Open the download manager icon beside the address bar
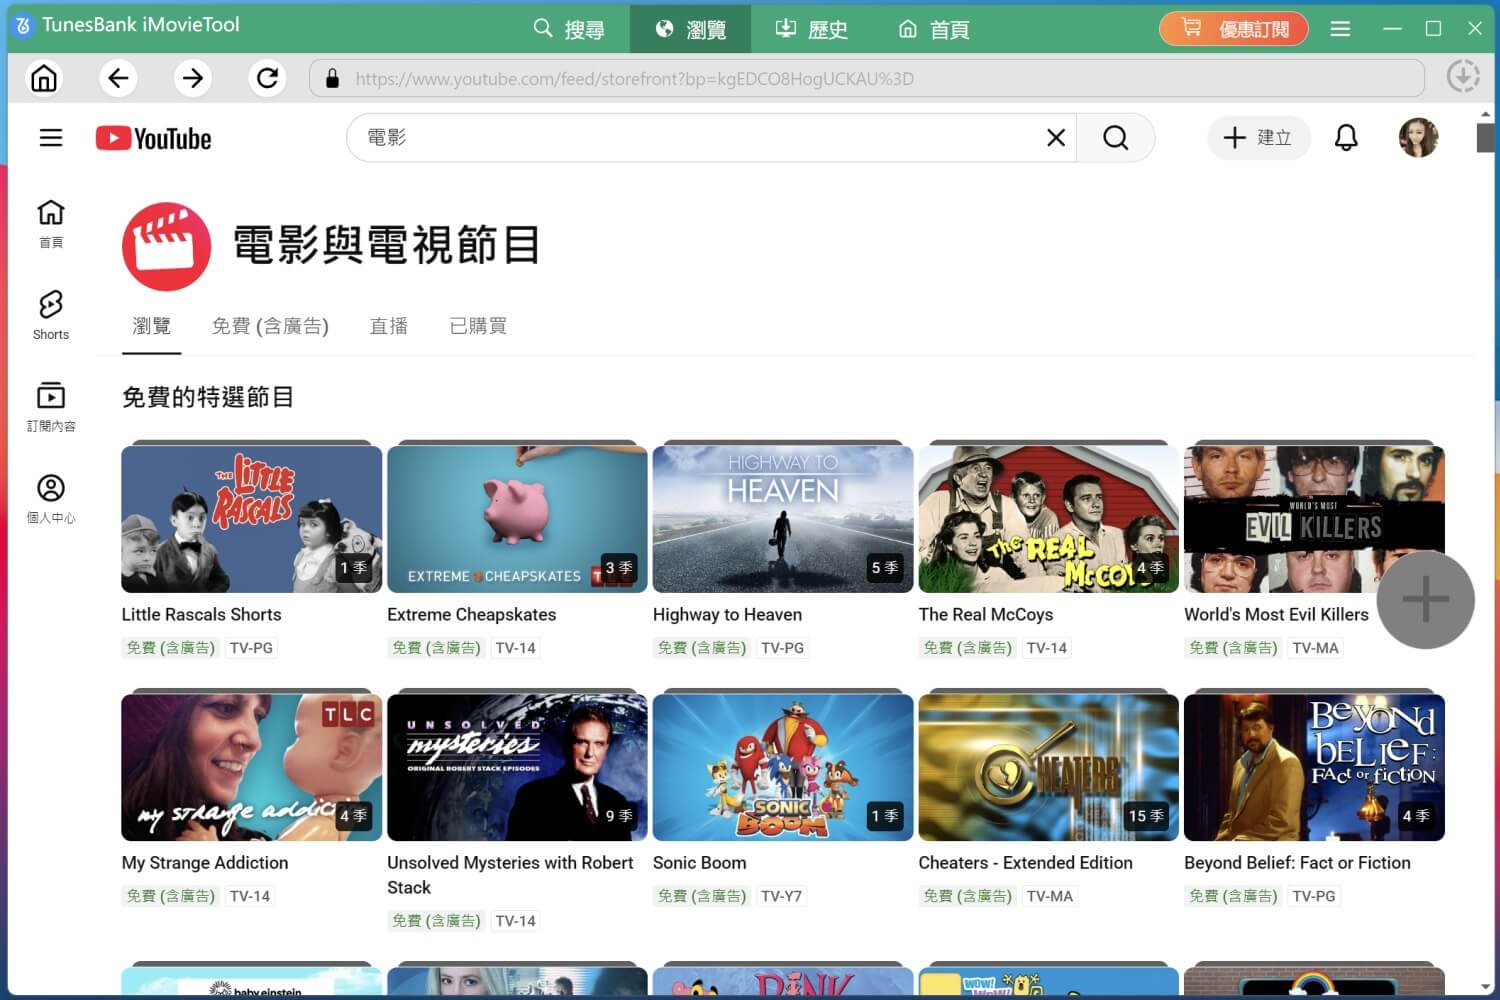This screenshot has width=1500, height=1000. tap(1463, 75)
